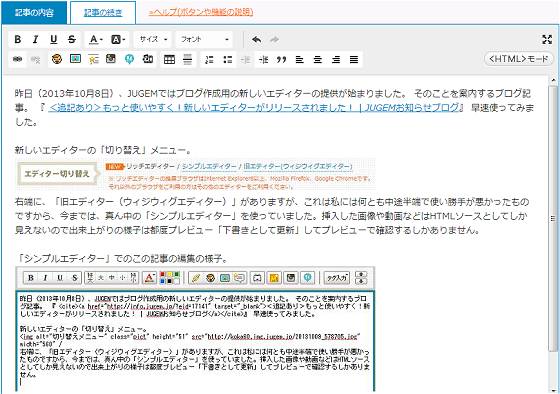Insert a horizontal line
Image resolution: width=560 pixels, height=394 pixels.
click(x=188, y=59)
